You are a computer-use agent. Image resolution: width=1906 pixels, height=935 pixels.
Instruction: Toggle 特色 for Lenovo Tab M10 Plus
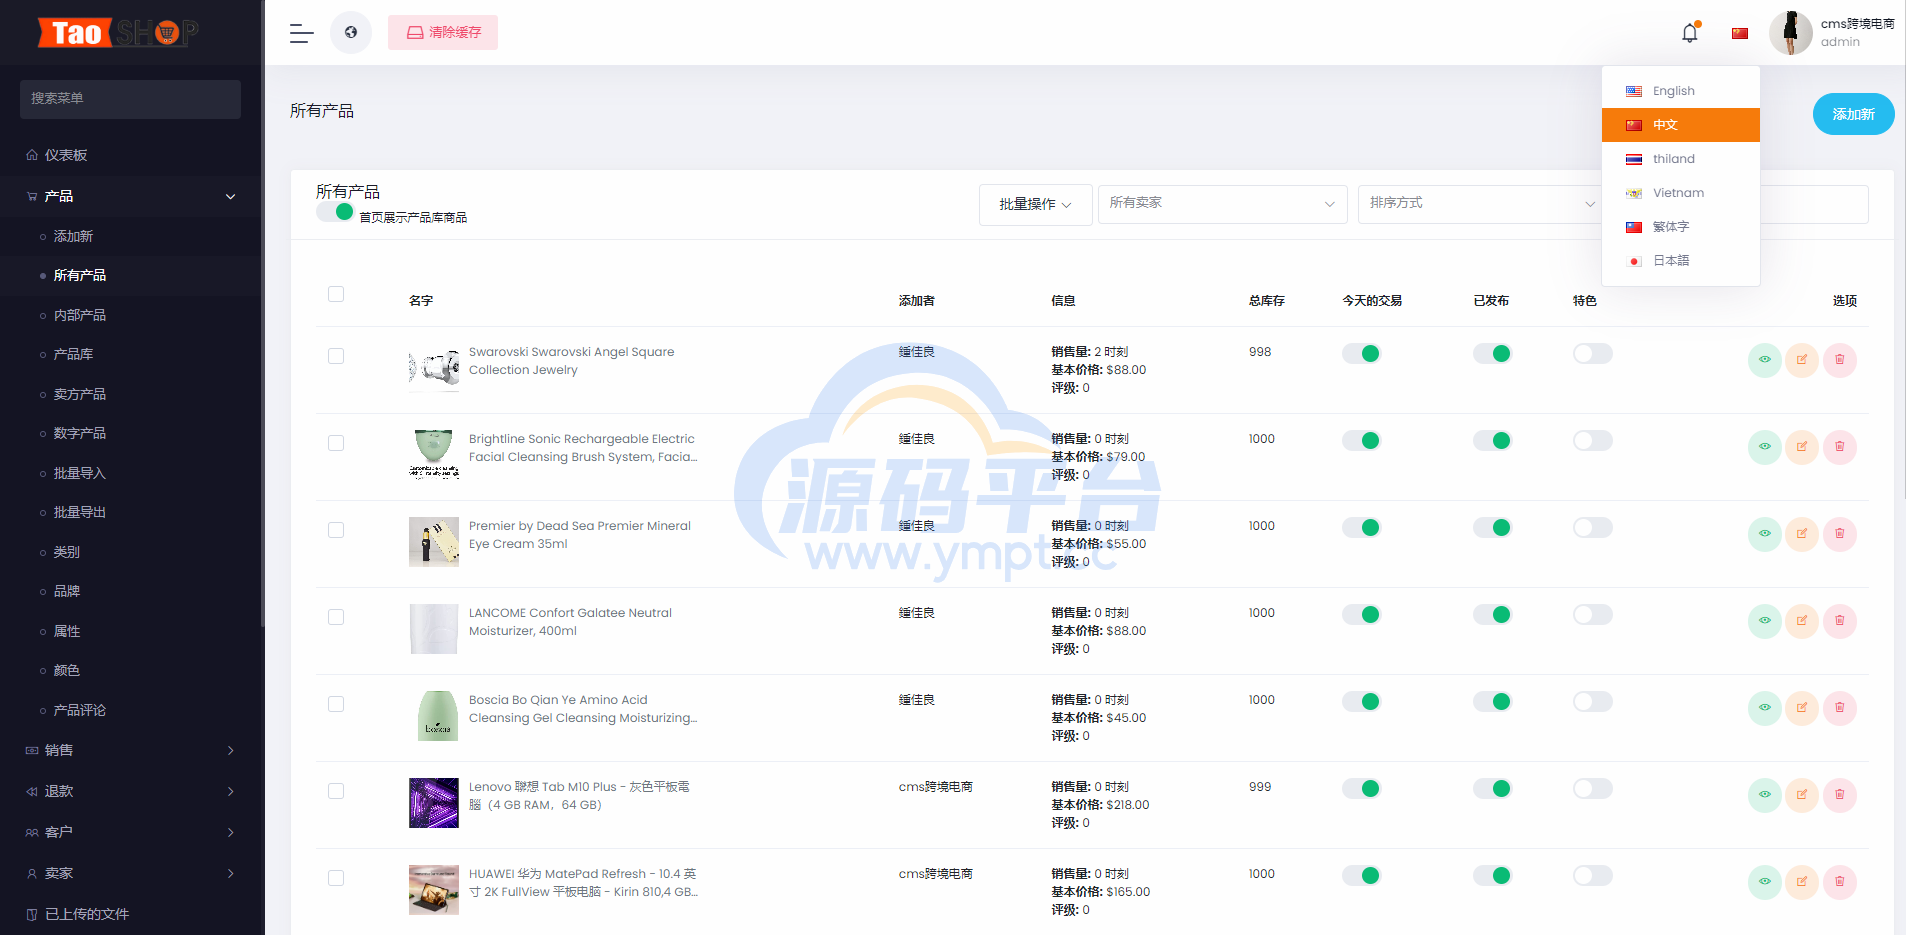tap(1592, 788)
